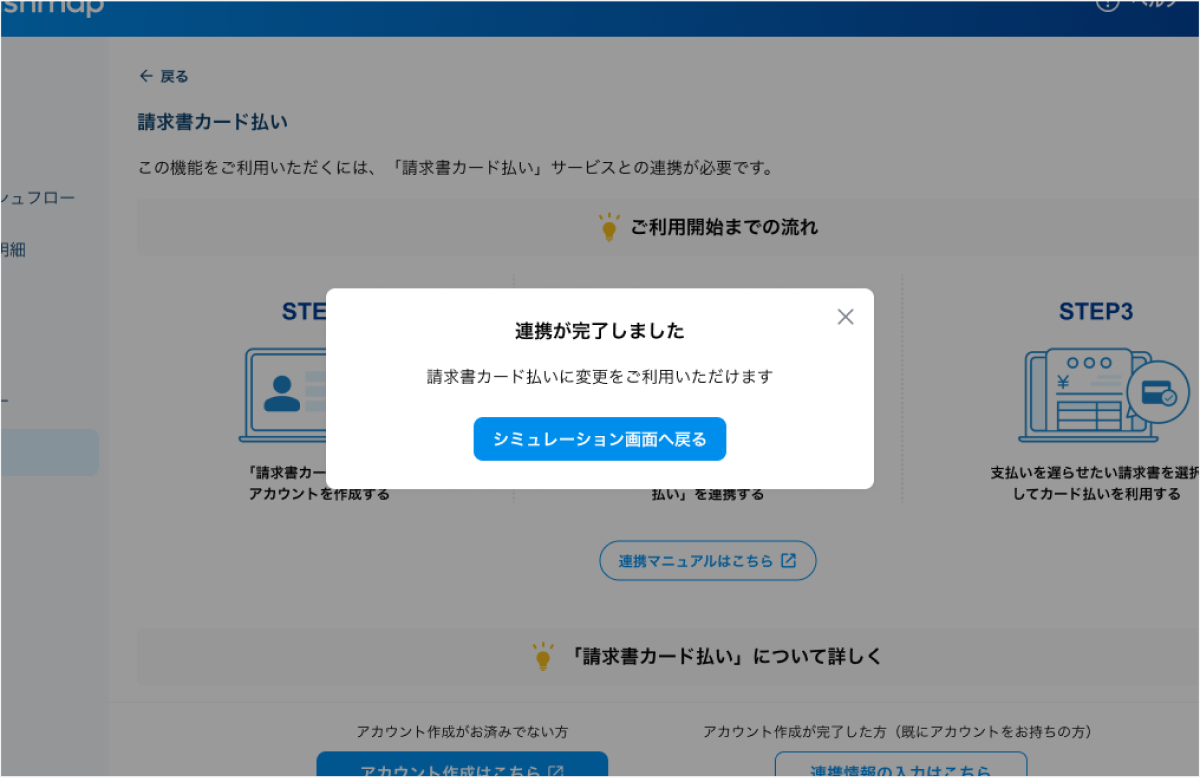Open the help icon in the header

pos(1107,4)
